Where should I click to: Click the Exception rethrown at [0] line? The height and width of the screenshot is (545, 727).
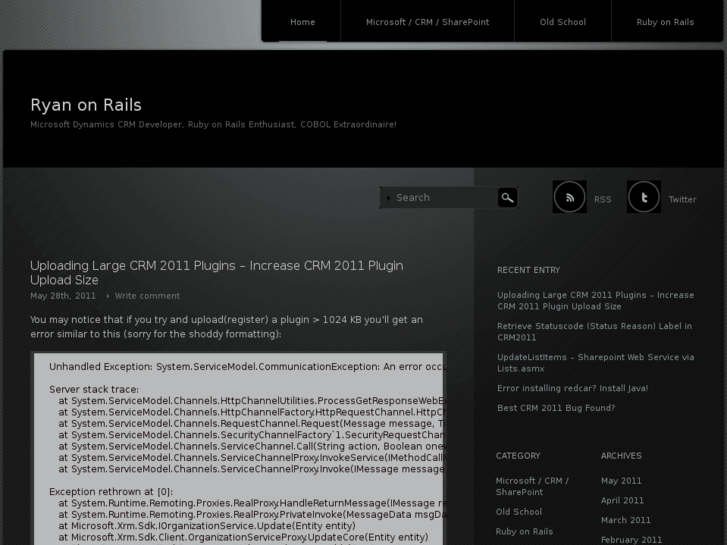pyautogui.click(x=111, y=492)
